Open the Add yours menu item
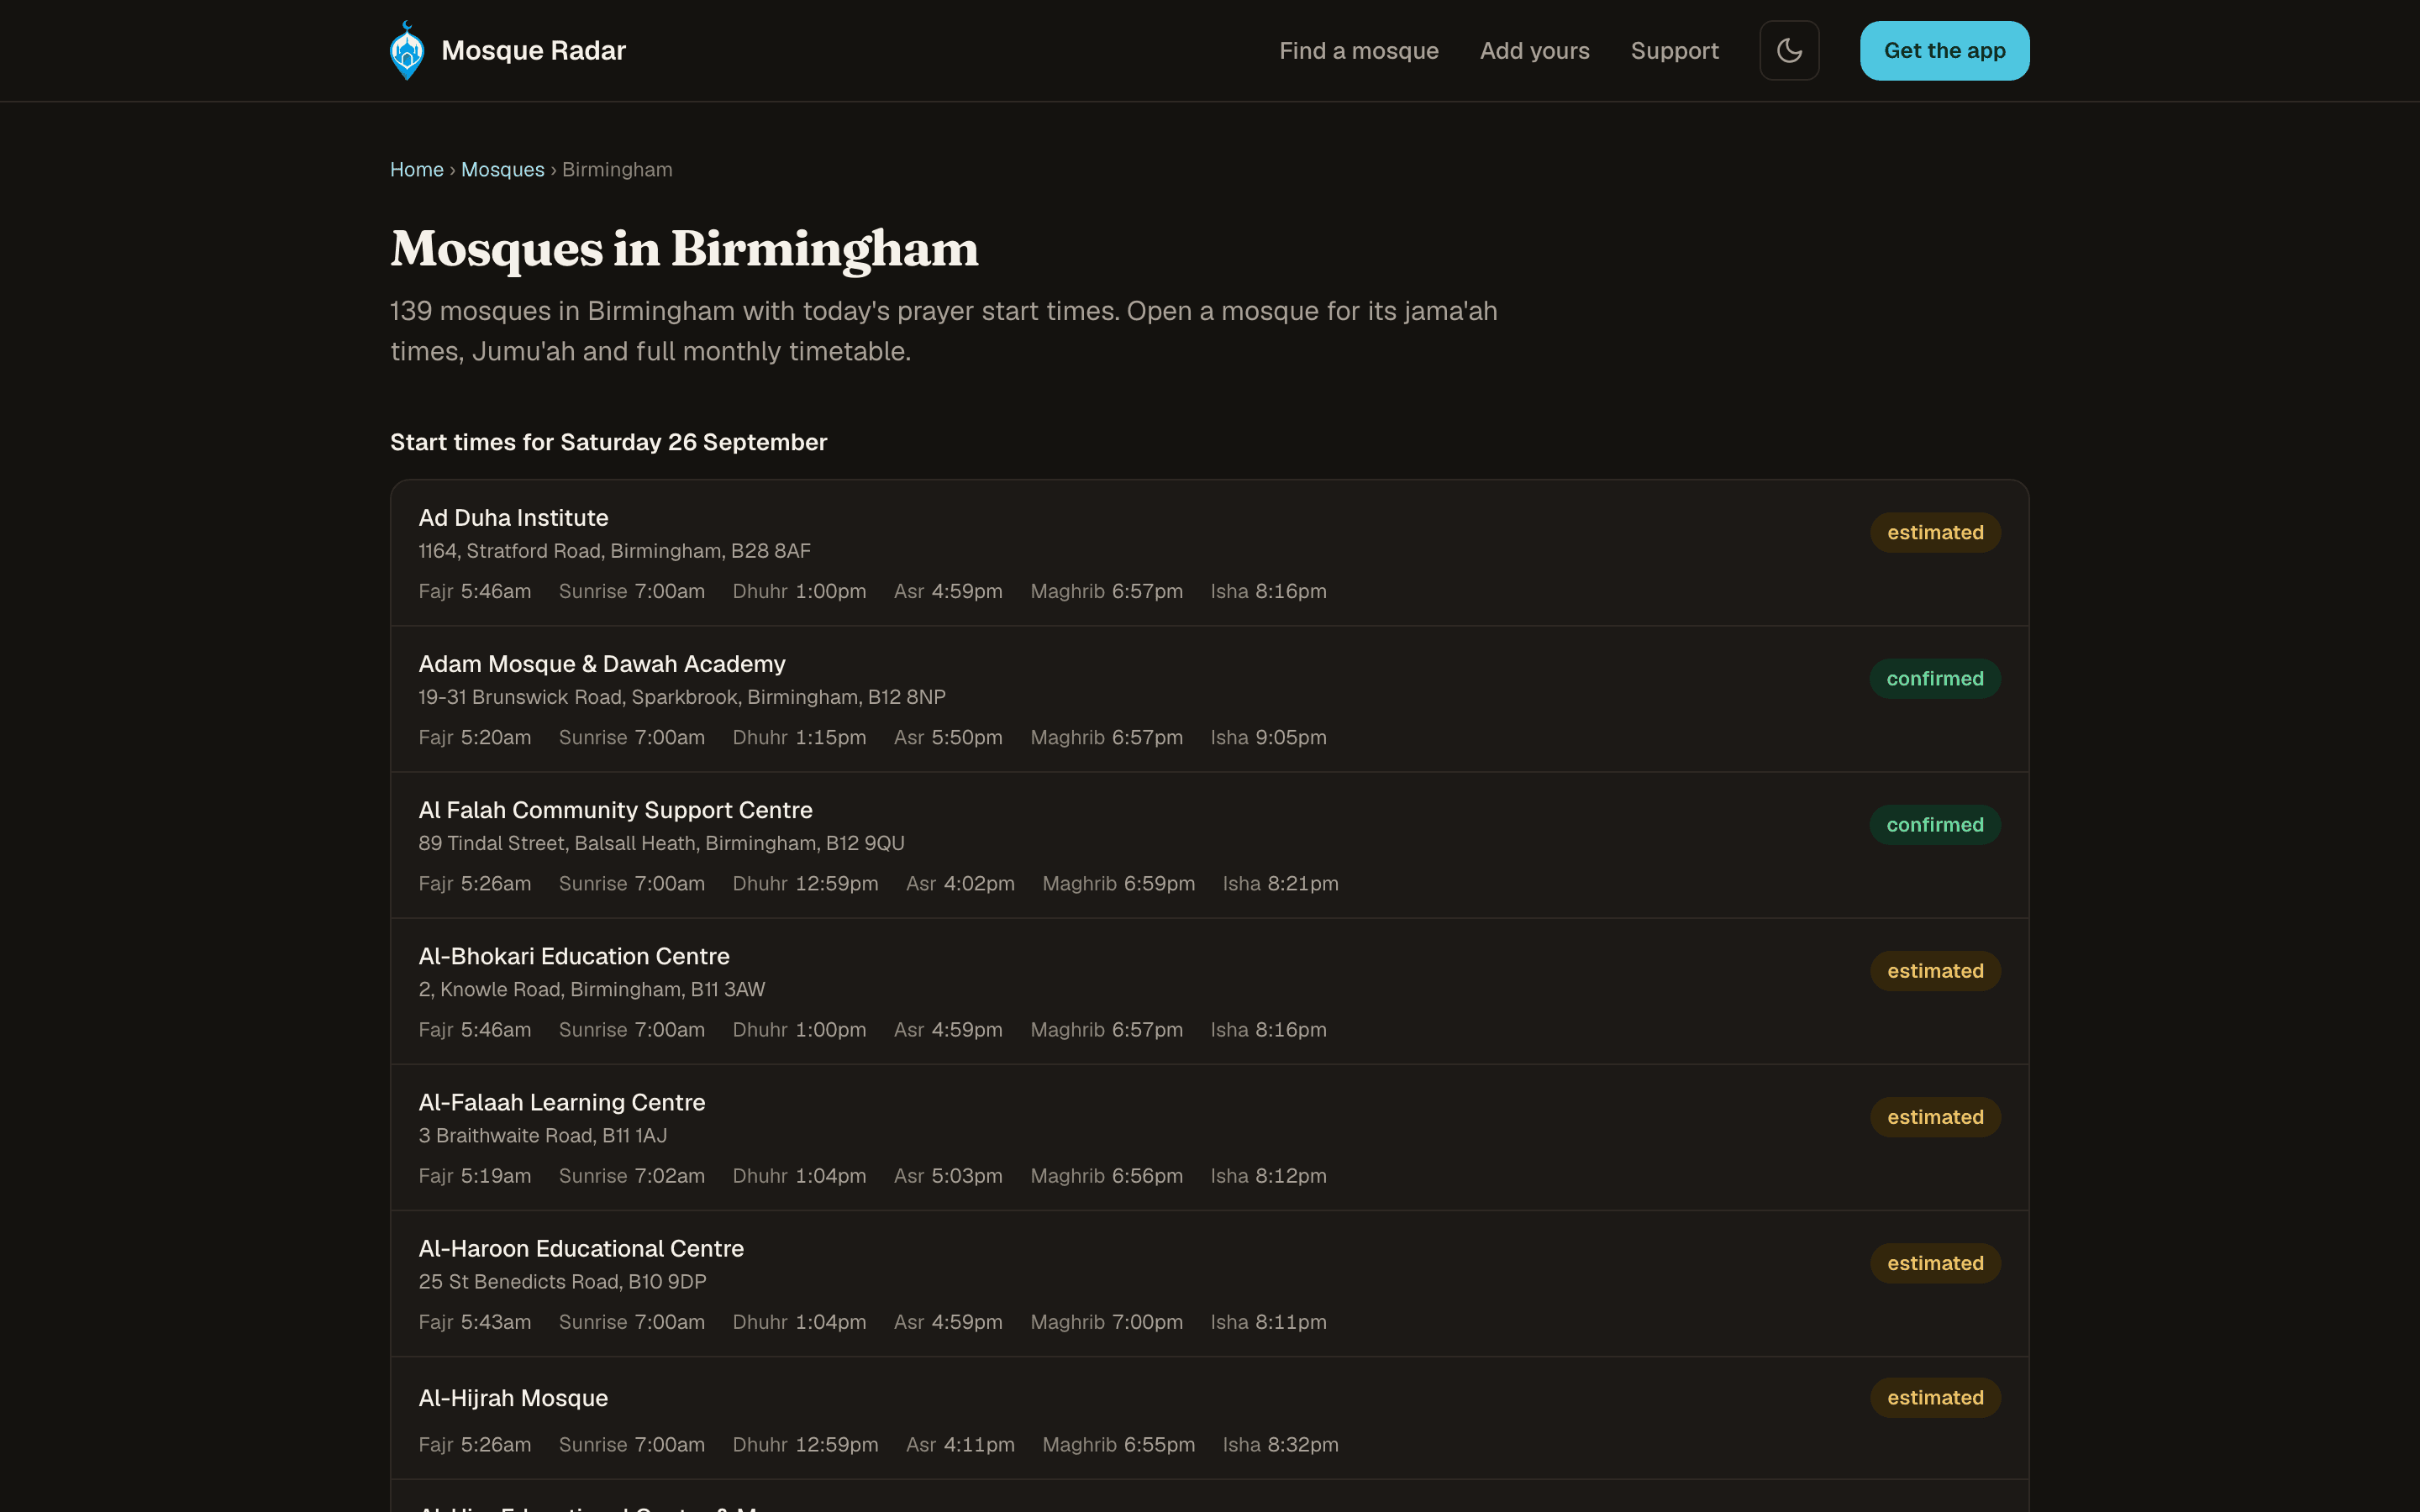Screen dimensions: 2420x1512 (1534, 51)
